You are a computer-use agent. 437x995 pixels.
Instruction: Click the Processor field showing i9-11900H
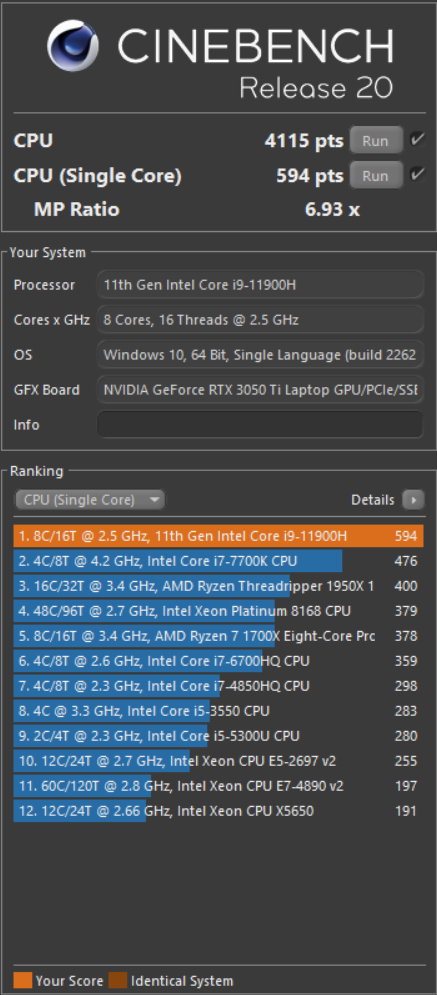[260, 285]
